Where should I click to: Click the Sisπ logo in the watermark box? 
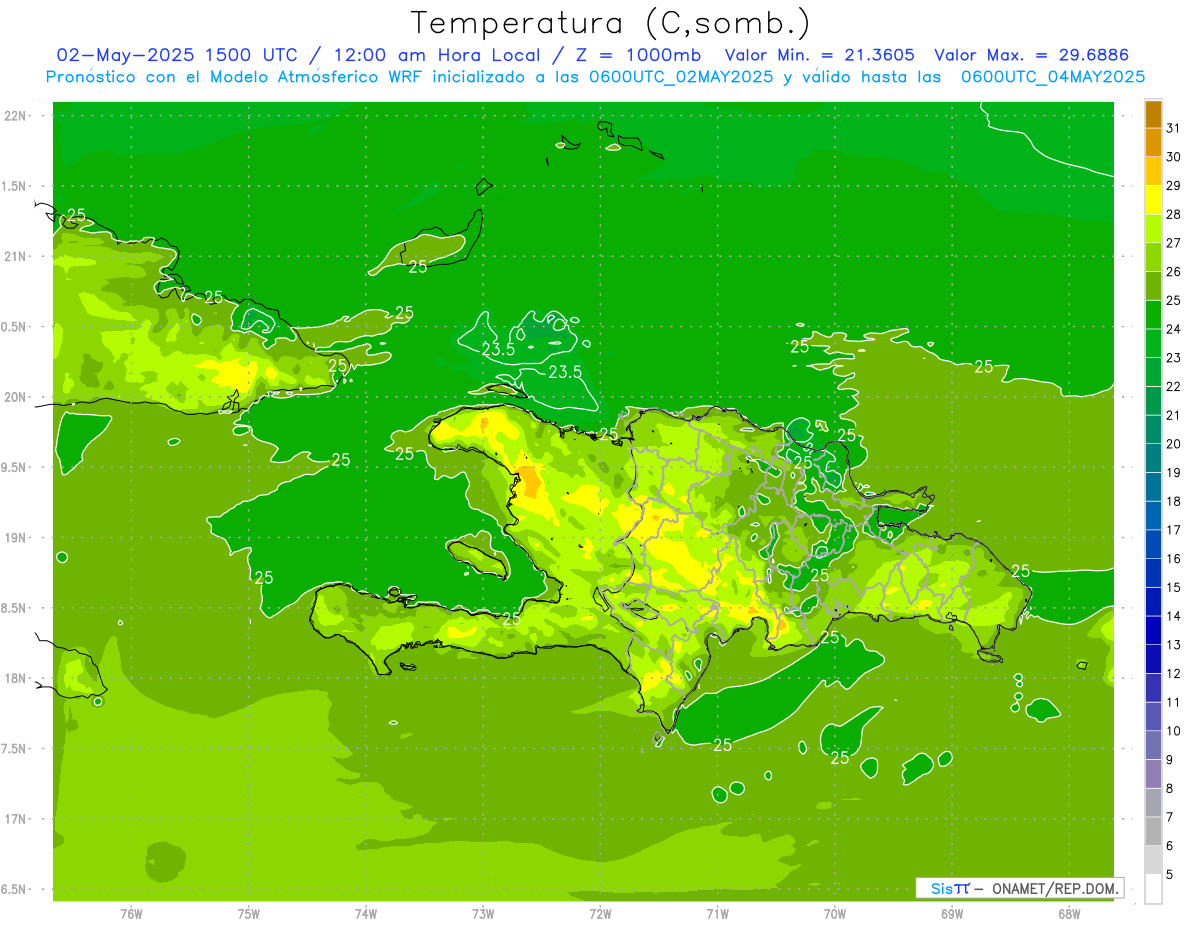click(949, 888)
